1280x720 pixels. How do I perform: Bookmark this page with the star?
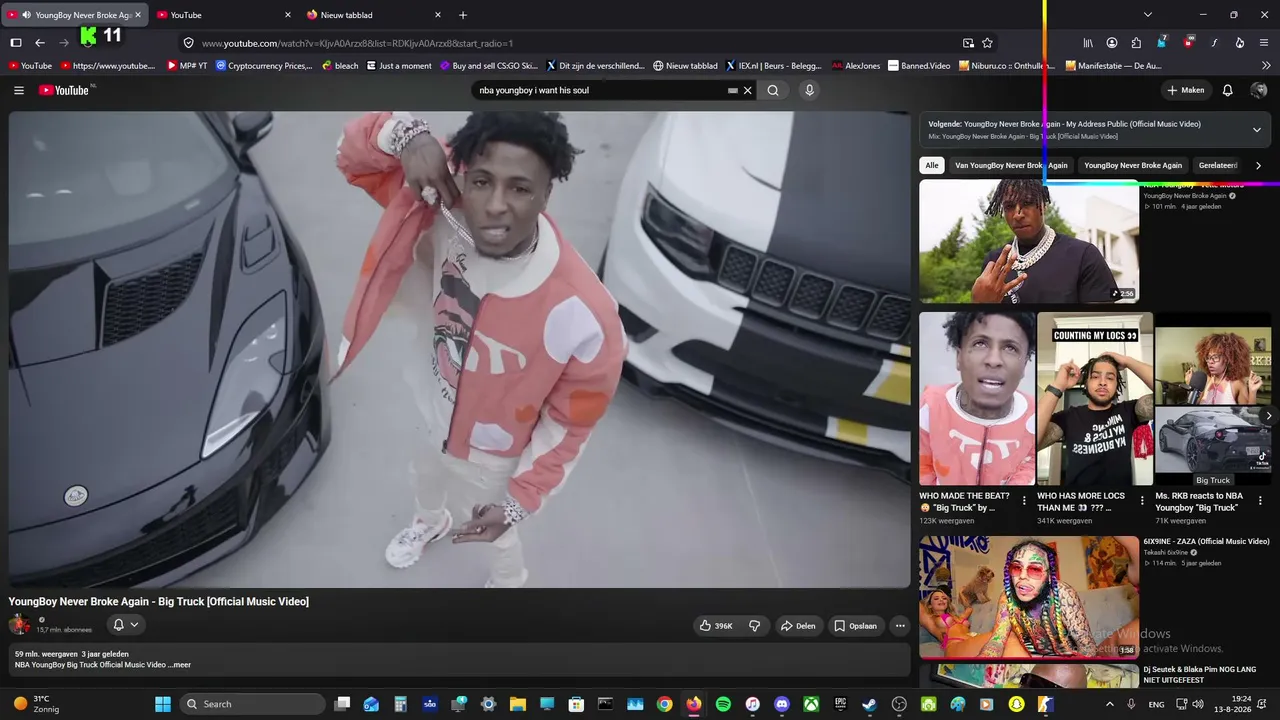point(987,43)
